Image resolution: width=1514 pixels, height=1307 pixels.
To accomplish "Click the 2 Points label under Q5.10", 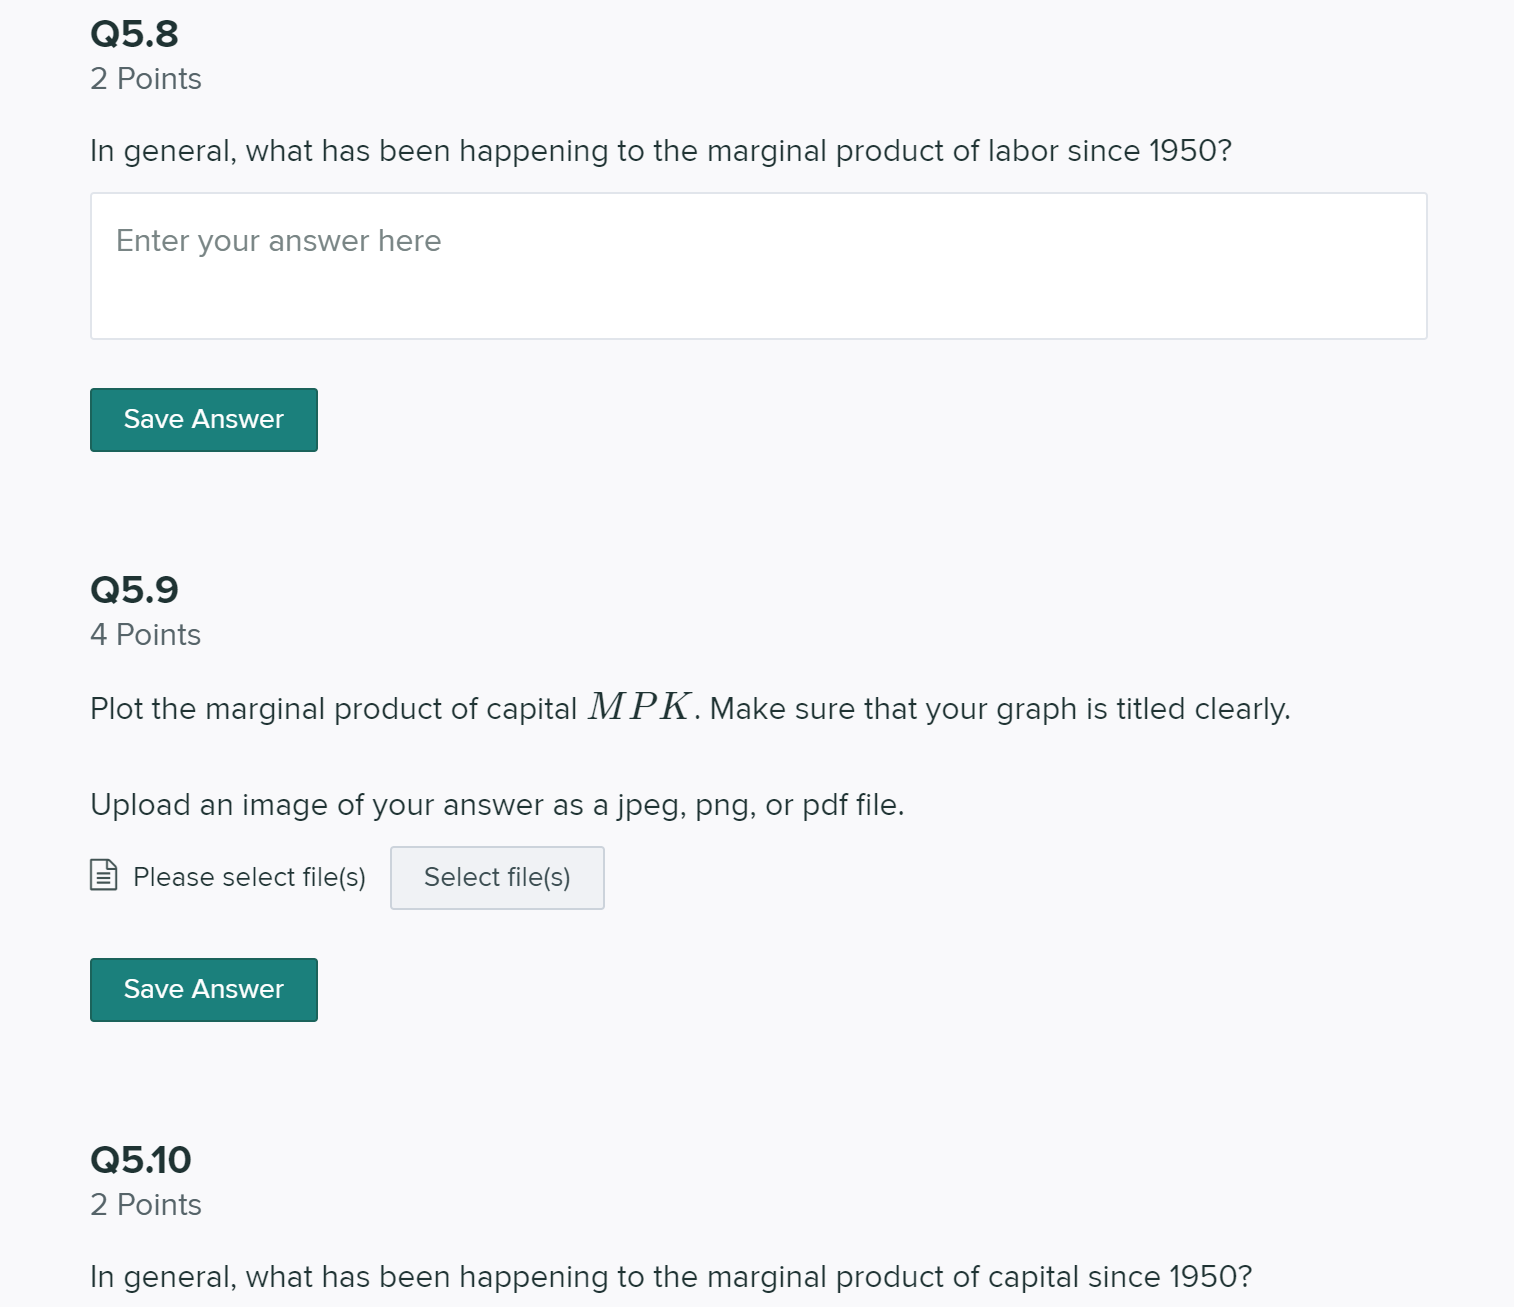I will pyautogui.click(x=146, y=1205).
